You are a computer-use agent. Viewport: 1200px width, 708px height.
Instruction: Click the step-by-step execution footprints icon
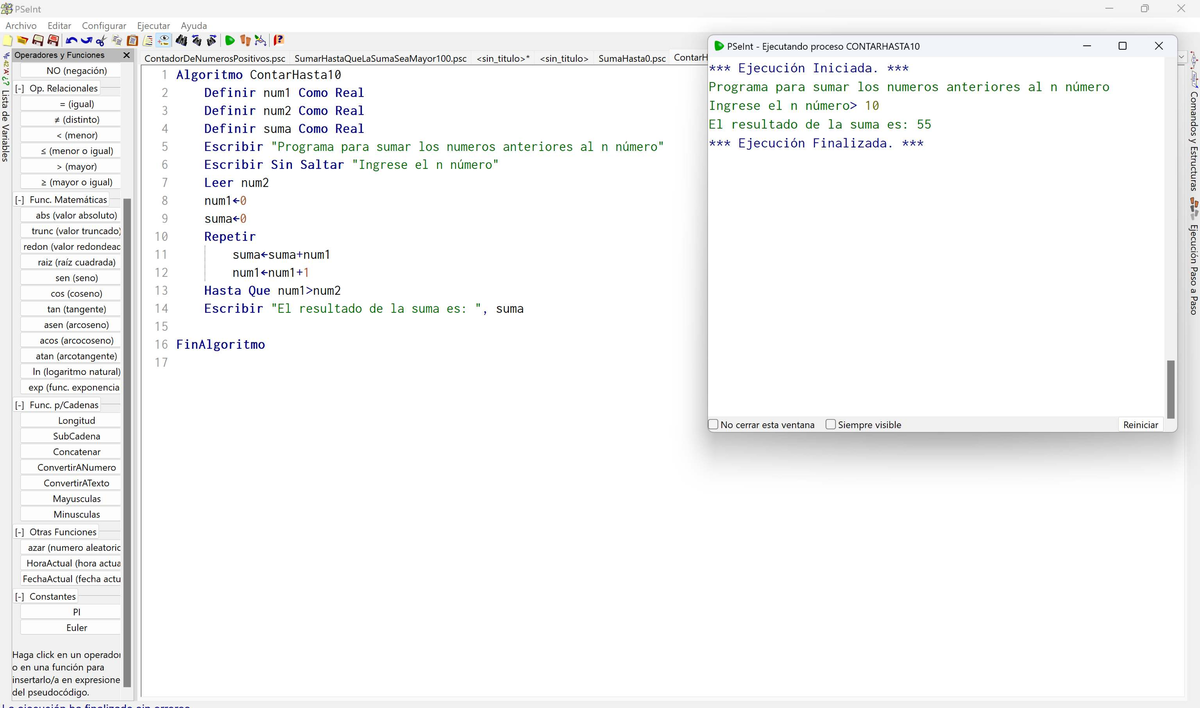[x=245, y=41]
